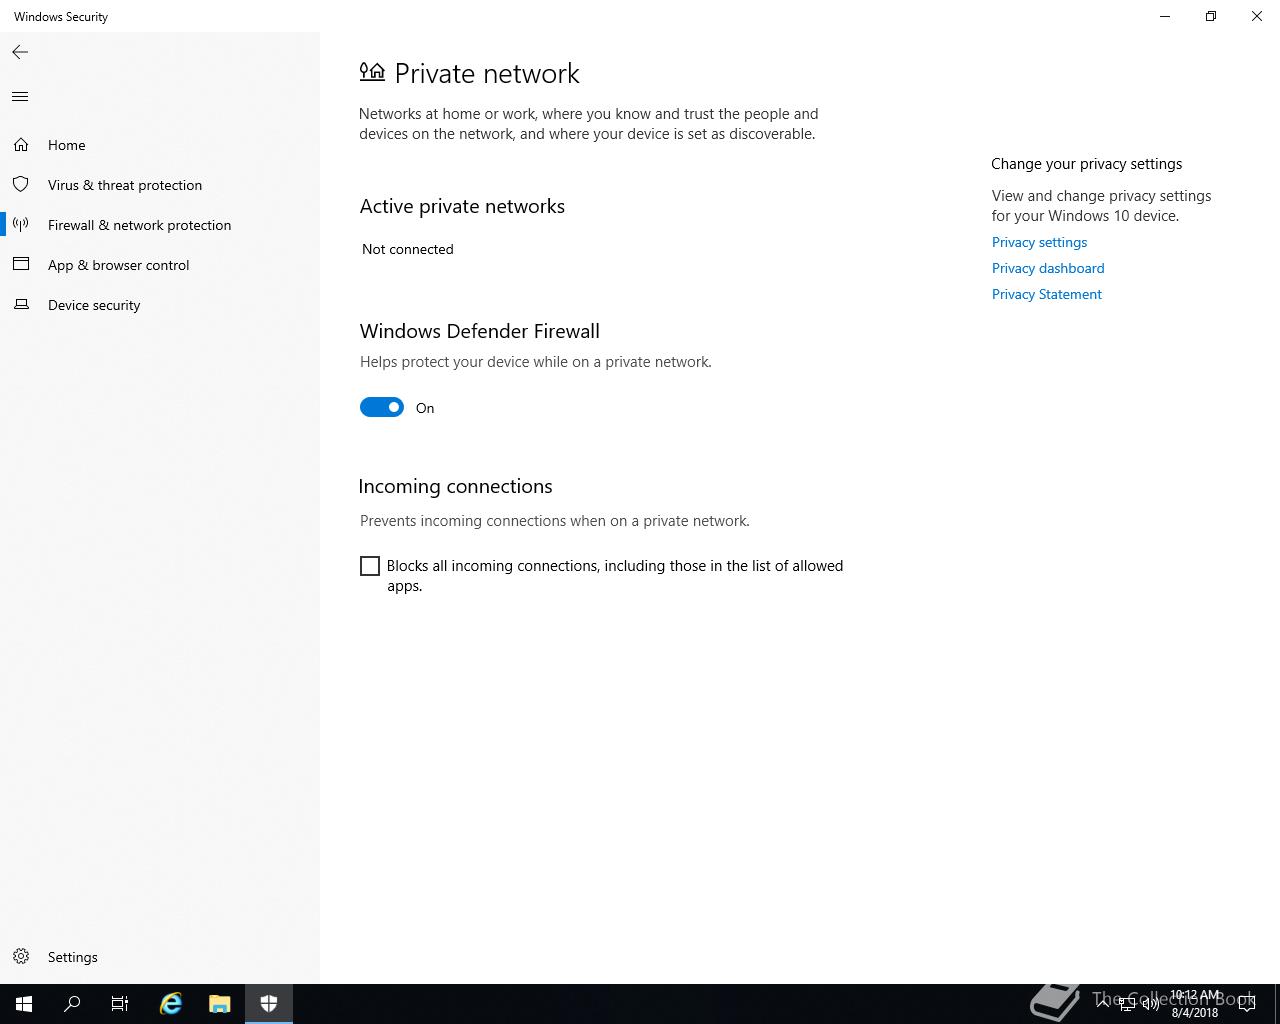
Task: Click the Incoming connections heading
Action: click(x=455, y=486)
